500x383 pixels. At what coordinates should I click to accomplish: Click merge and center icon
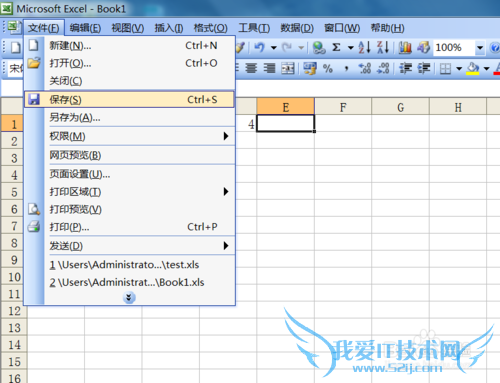[x=288, y=68]
